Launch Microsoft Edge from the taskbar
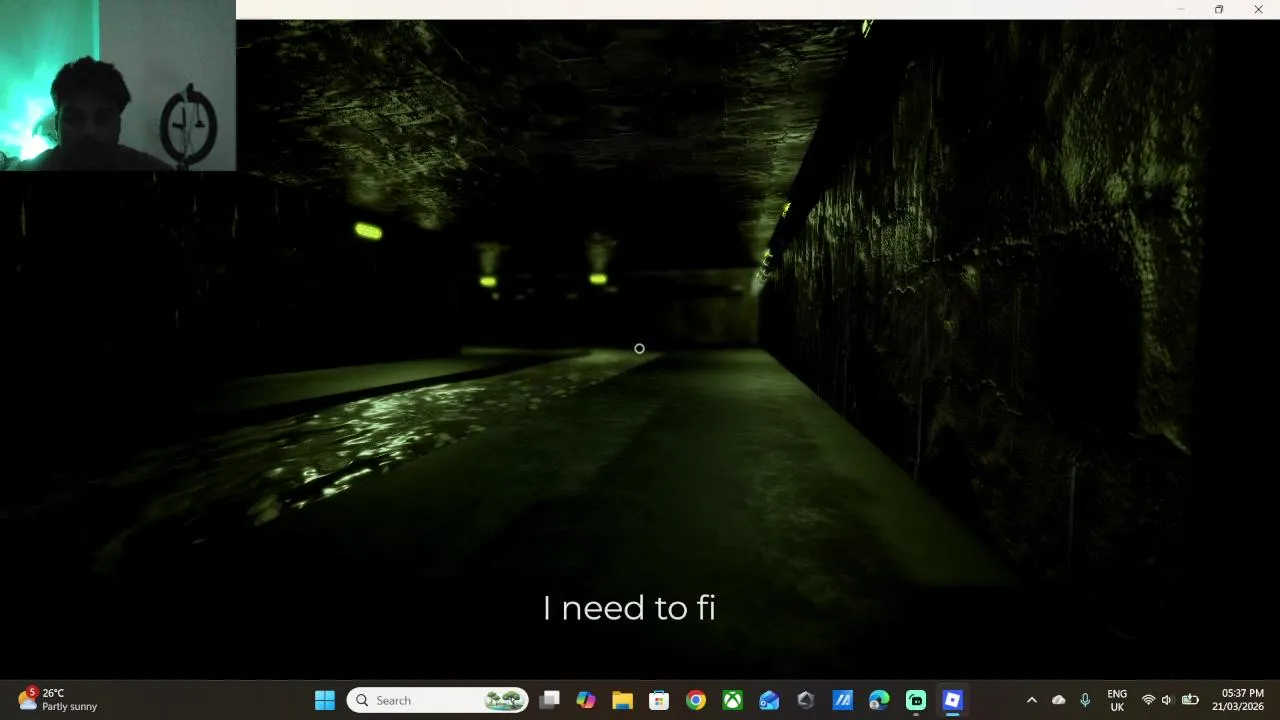Image resolution: width=1280 pixels, height=720 pixels. [879, 700]
